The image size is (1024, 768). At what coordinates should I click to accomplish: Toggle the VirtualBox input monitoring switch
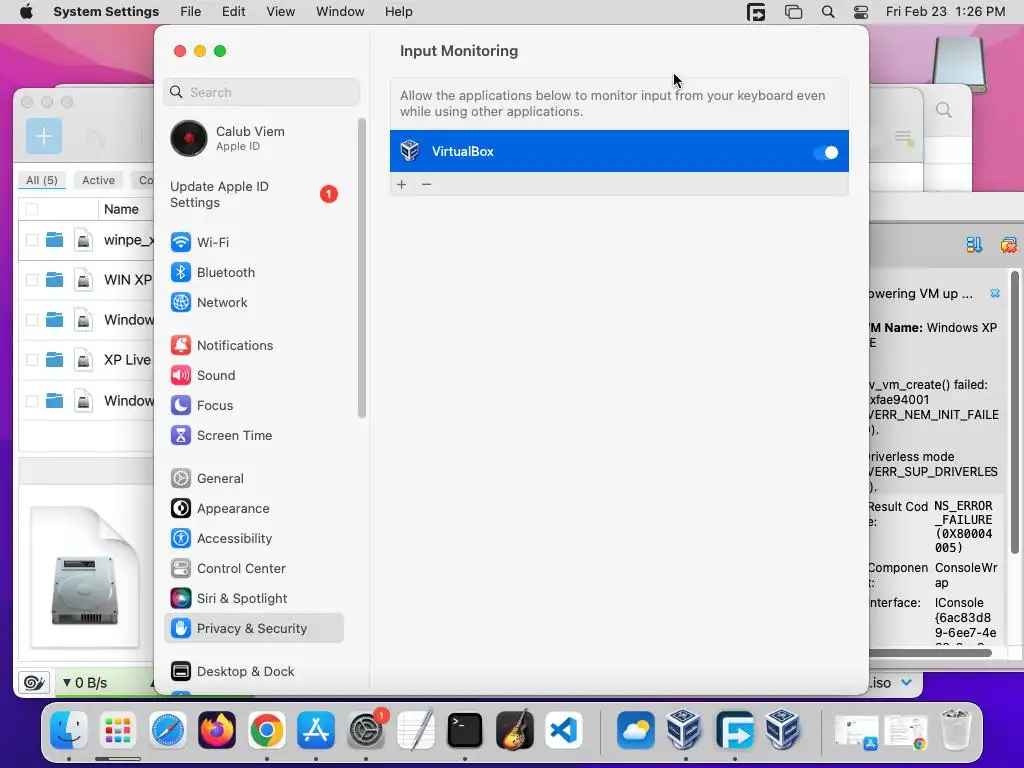click(826, 152)
